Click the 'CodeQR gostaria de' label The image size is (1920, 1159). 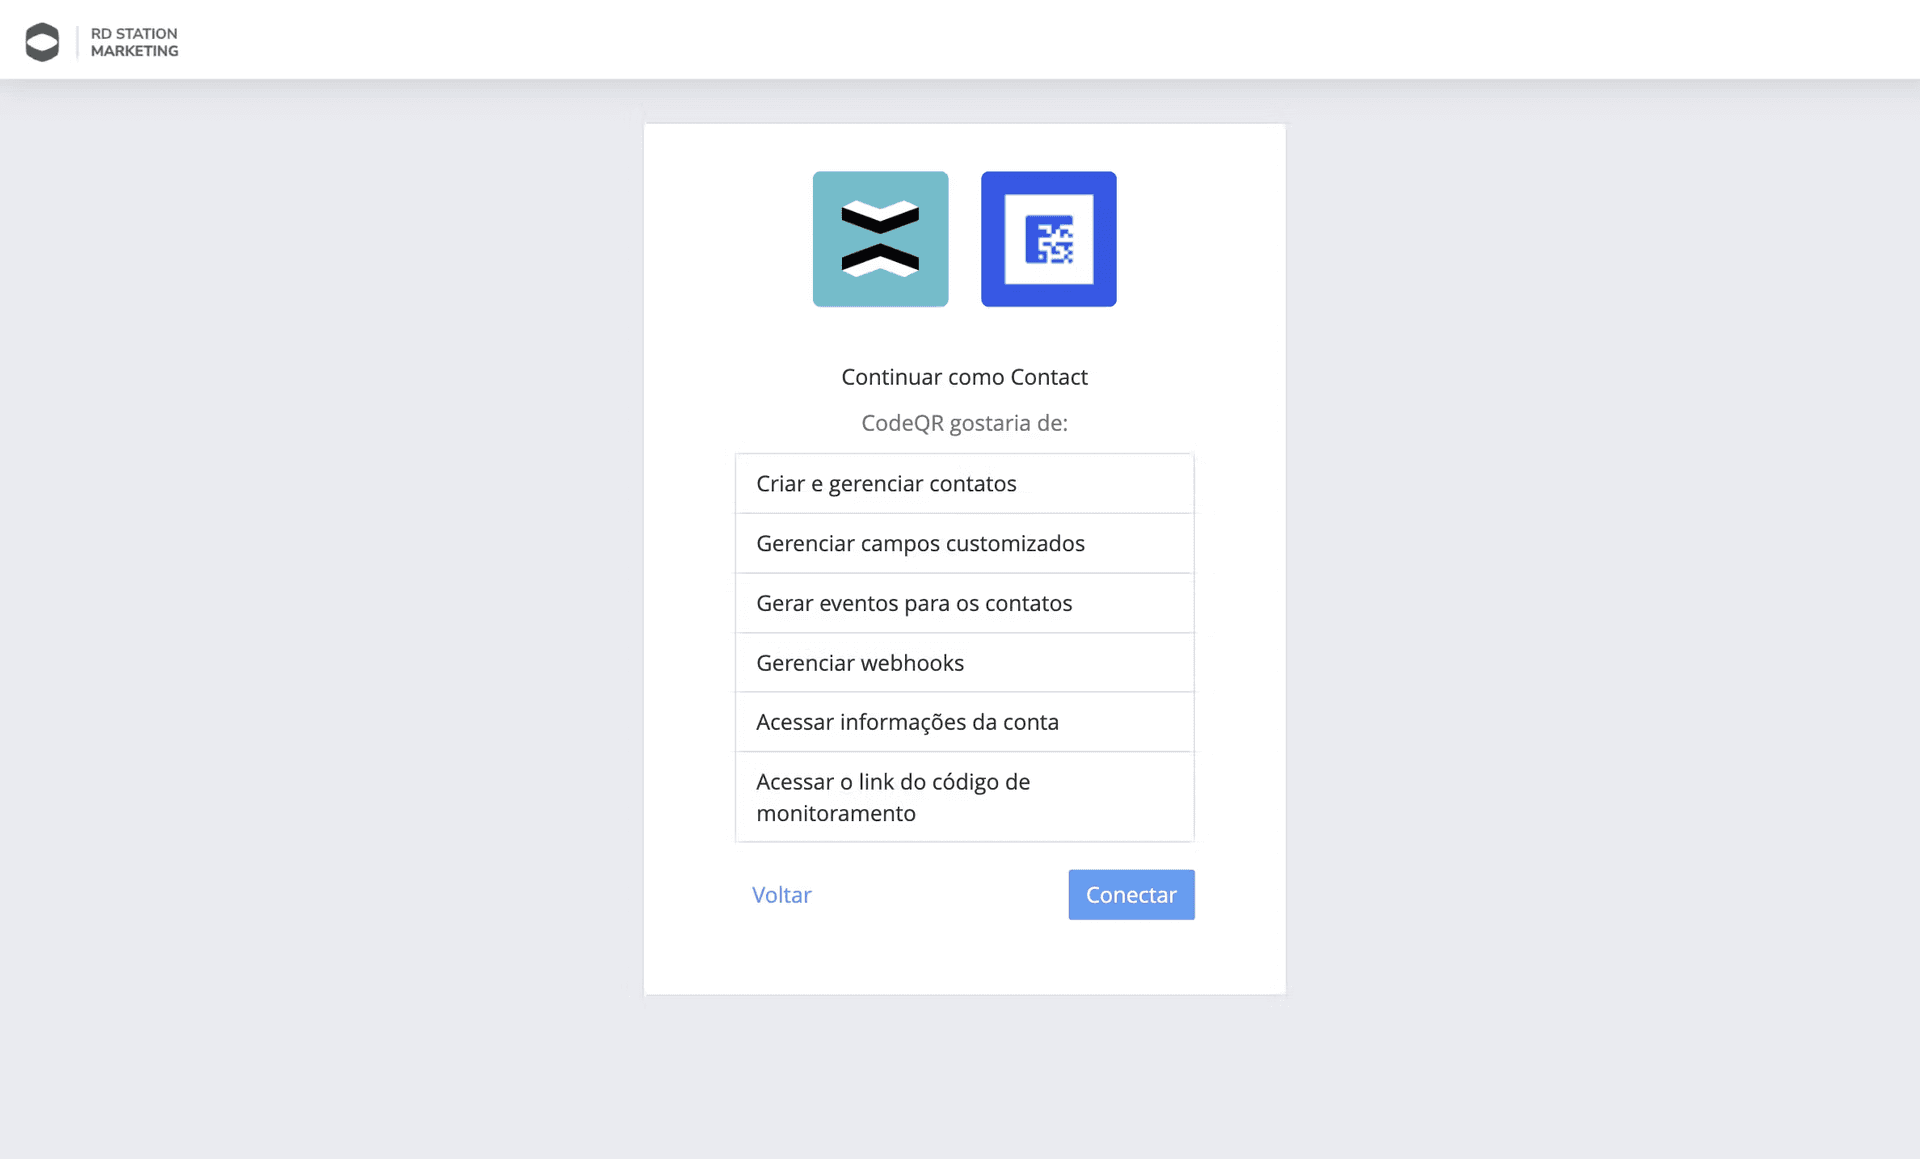click(x=963, y=423)
